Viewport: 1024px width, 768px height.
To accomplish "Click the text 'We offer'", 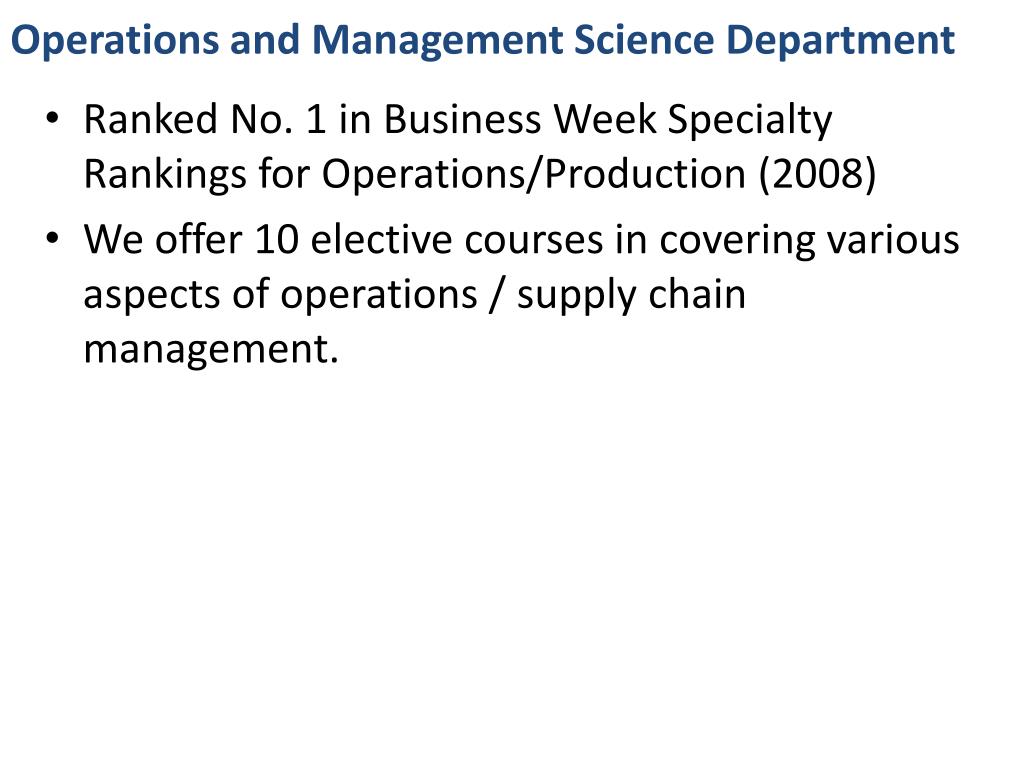I will click(x=163, y=238).
